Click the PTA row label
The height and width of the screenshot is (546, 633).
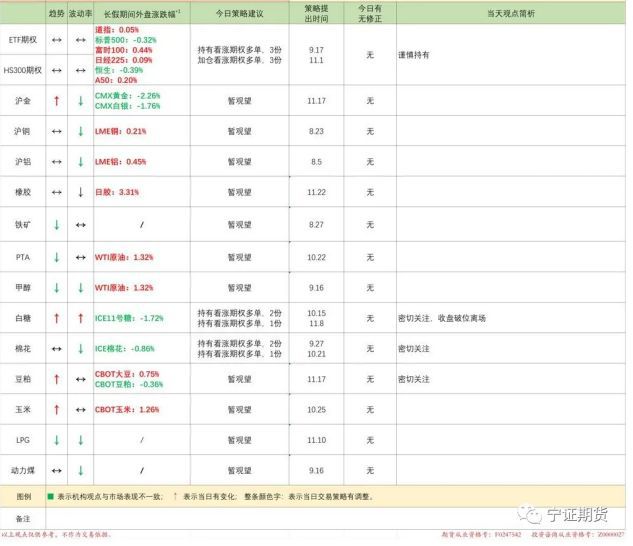point(23,257)
